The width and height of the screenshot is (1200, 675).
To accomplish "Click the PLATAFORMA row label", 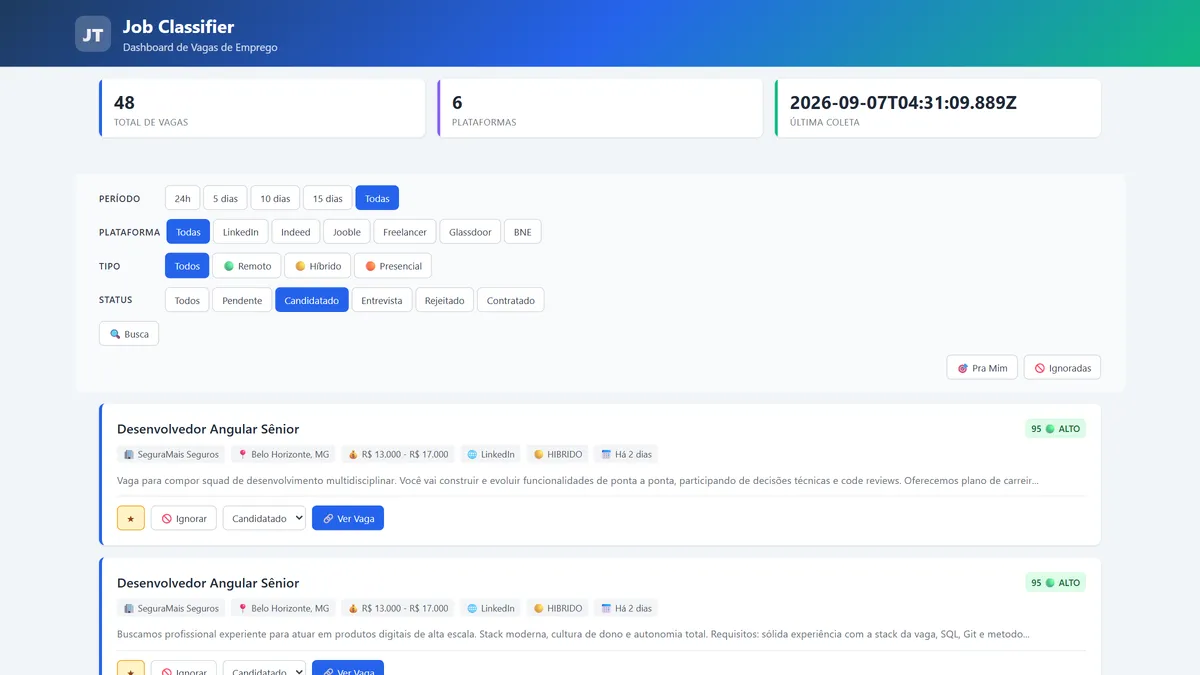I will pyautogui.click(x=130, y=232).
